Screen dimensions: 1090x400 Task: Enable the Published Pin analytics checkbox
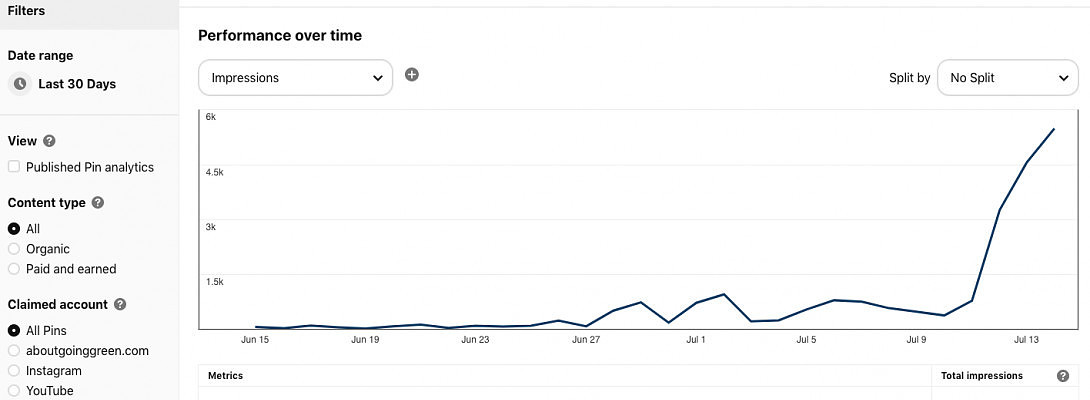pos(14,167)
